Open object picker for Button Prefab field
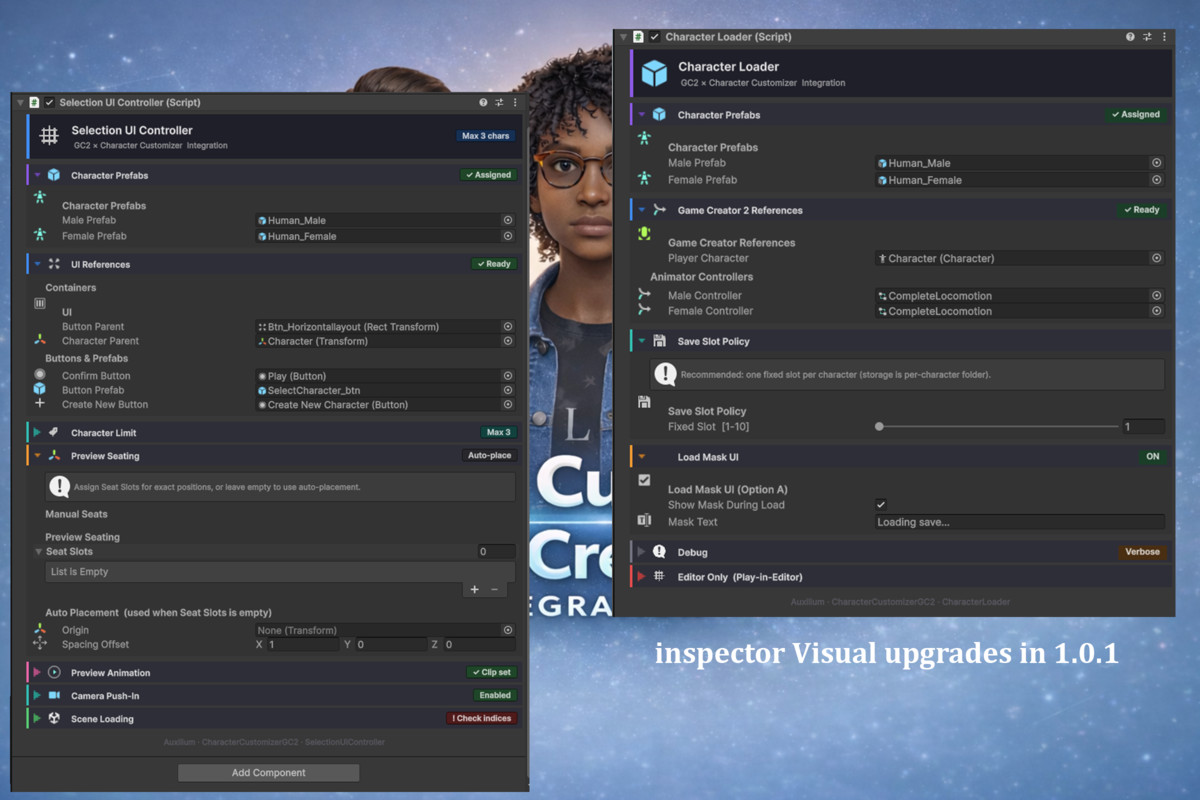The height and width of the screenshot is (800, 1200). click(508, 390)
